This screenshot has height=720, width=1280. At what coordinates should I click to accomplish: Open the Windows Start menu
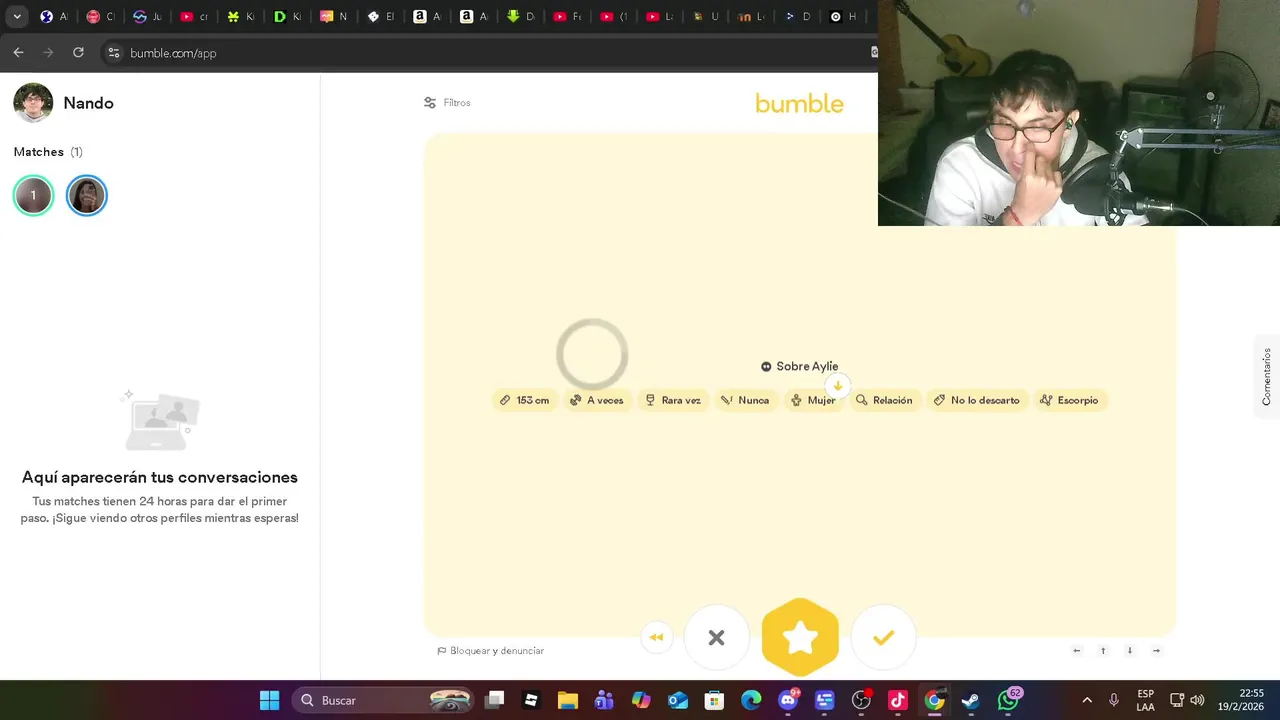pyautogui.click(x=270, y=700)
